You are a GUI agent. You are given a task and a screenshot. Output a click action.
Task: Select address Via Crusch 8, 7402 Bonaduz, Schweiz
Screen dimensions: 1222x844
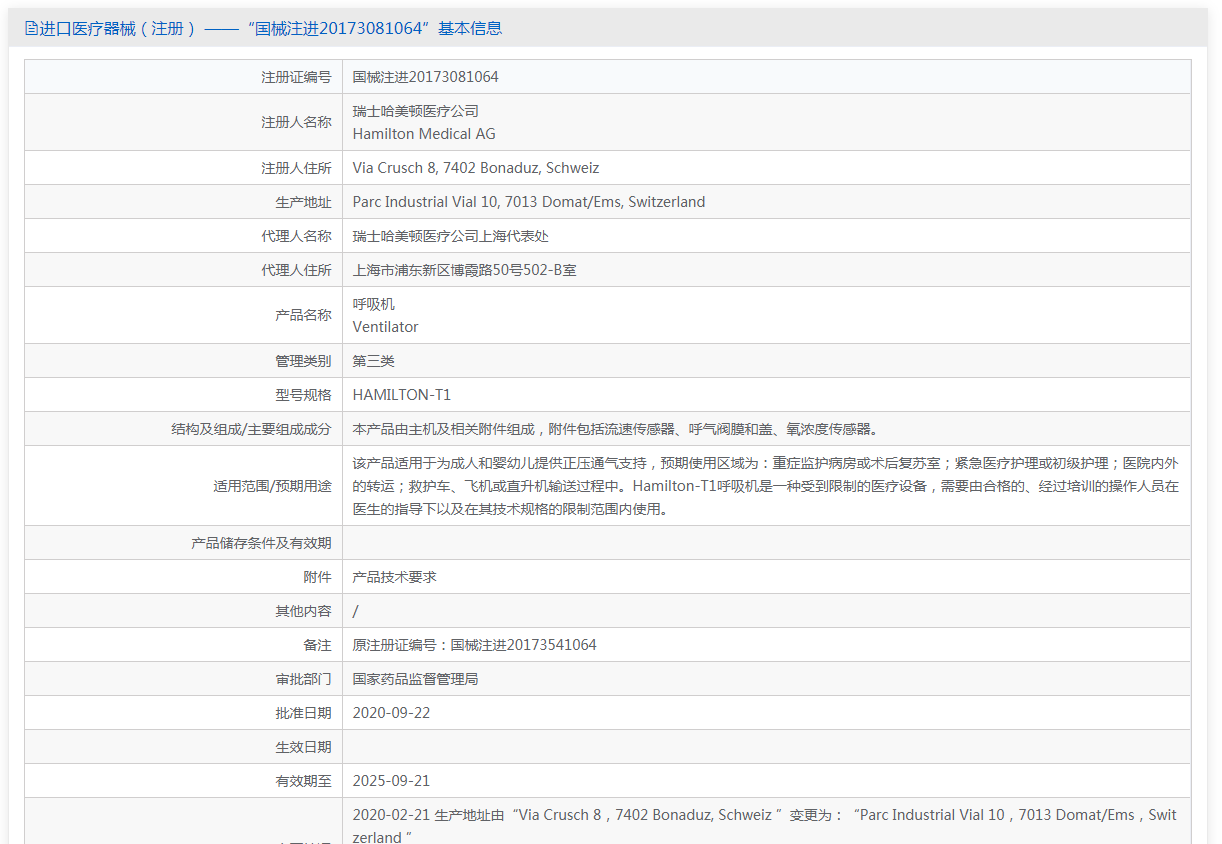point(476,168)
